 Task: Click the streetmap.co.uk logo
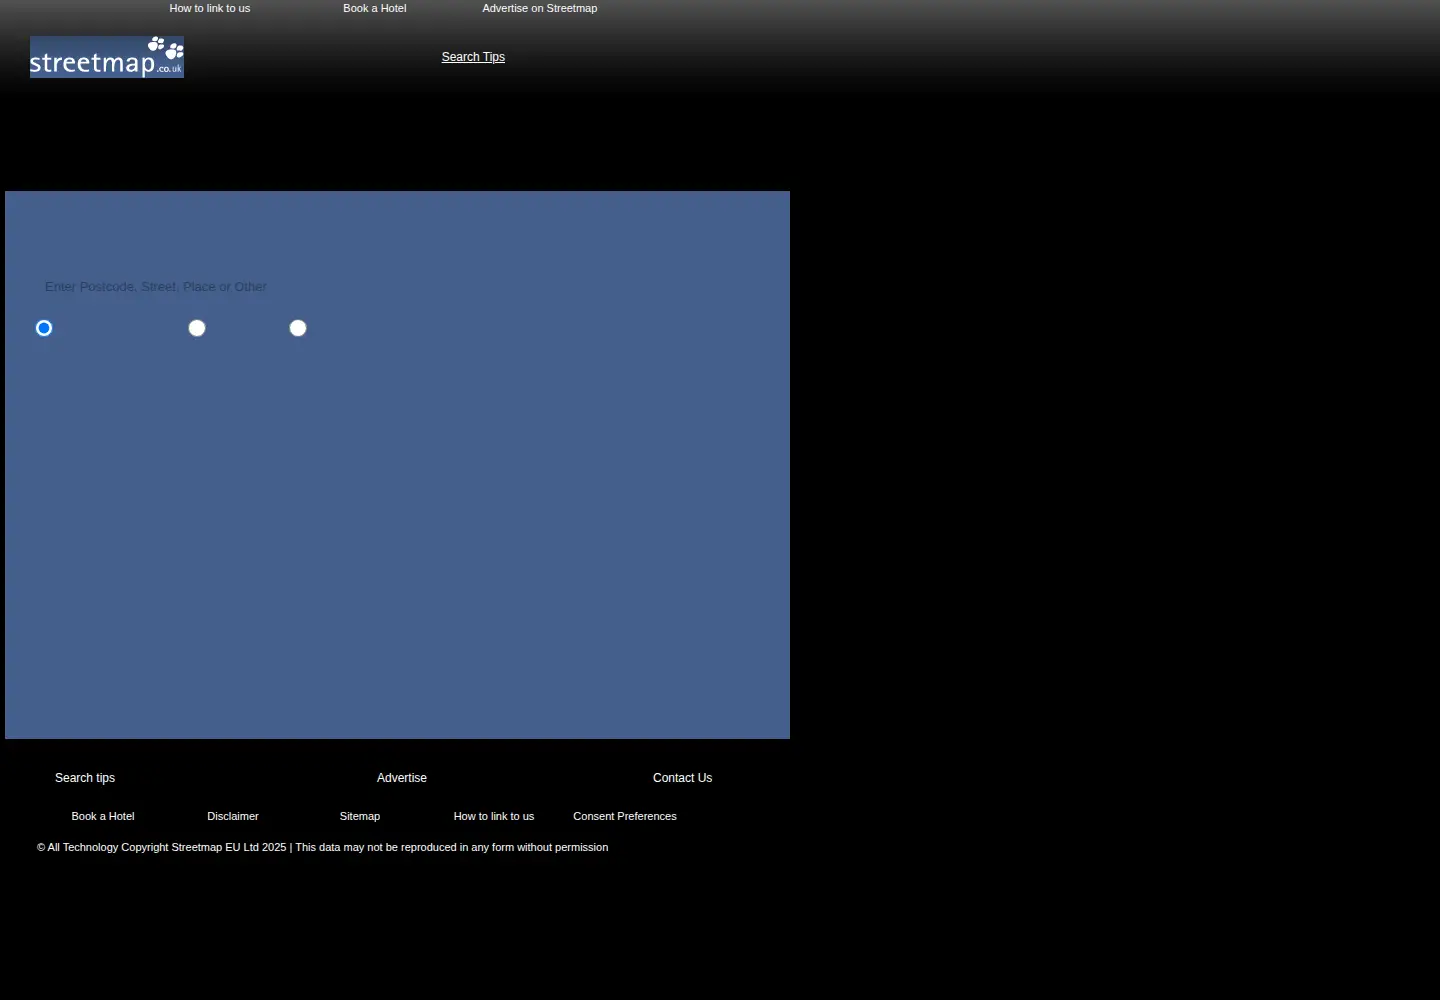pyautogui.click(x=107, y=57)
